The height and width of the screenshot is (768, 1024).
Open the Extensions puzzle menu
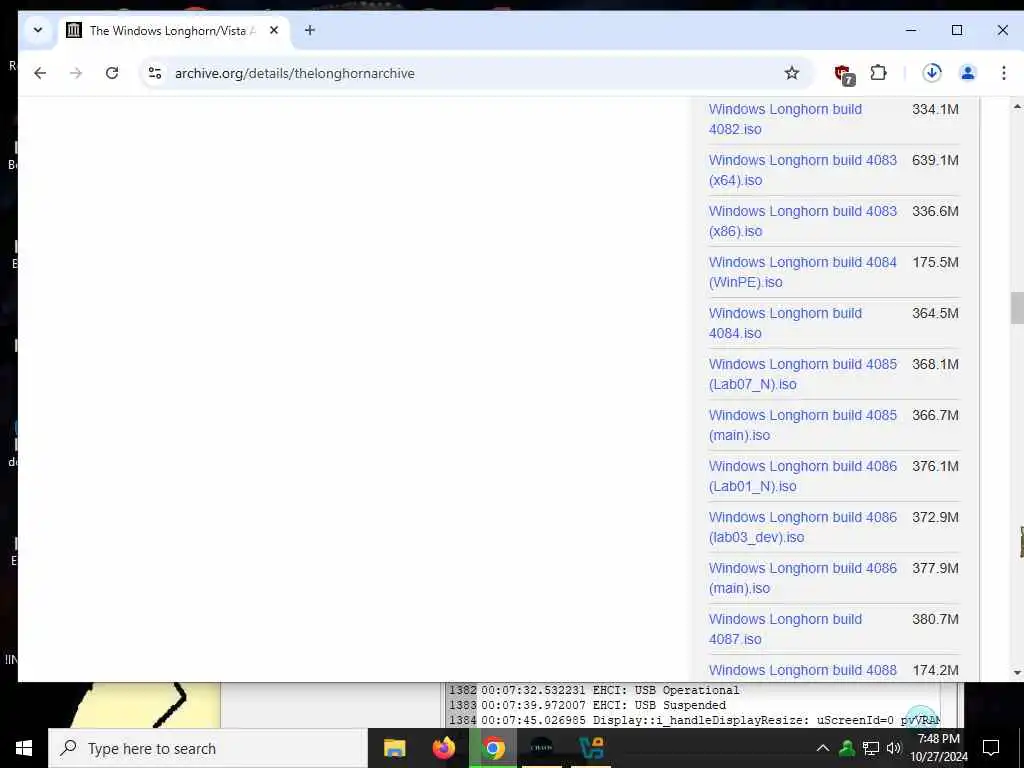(878, 73)
